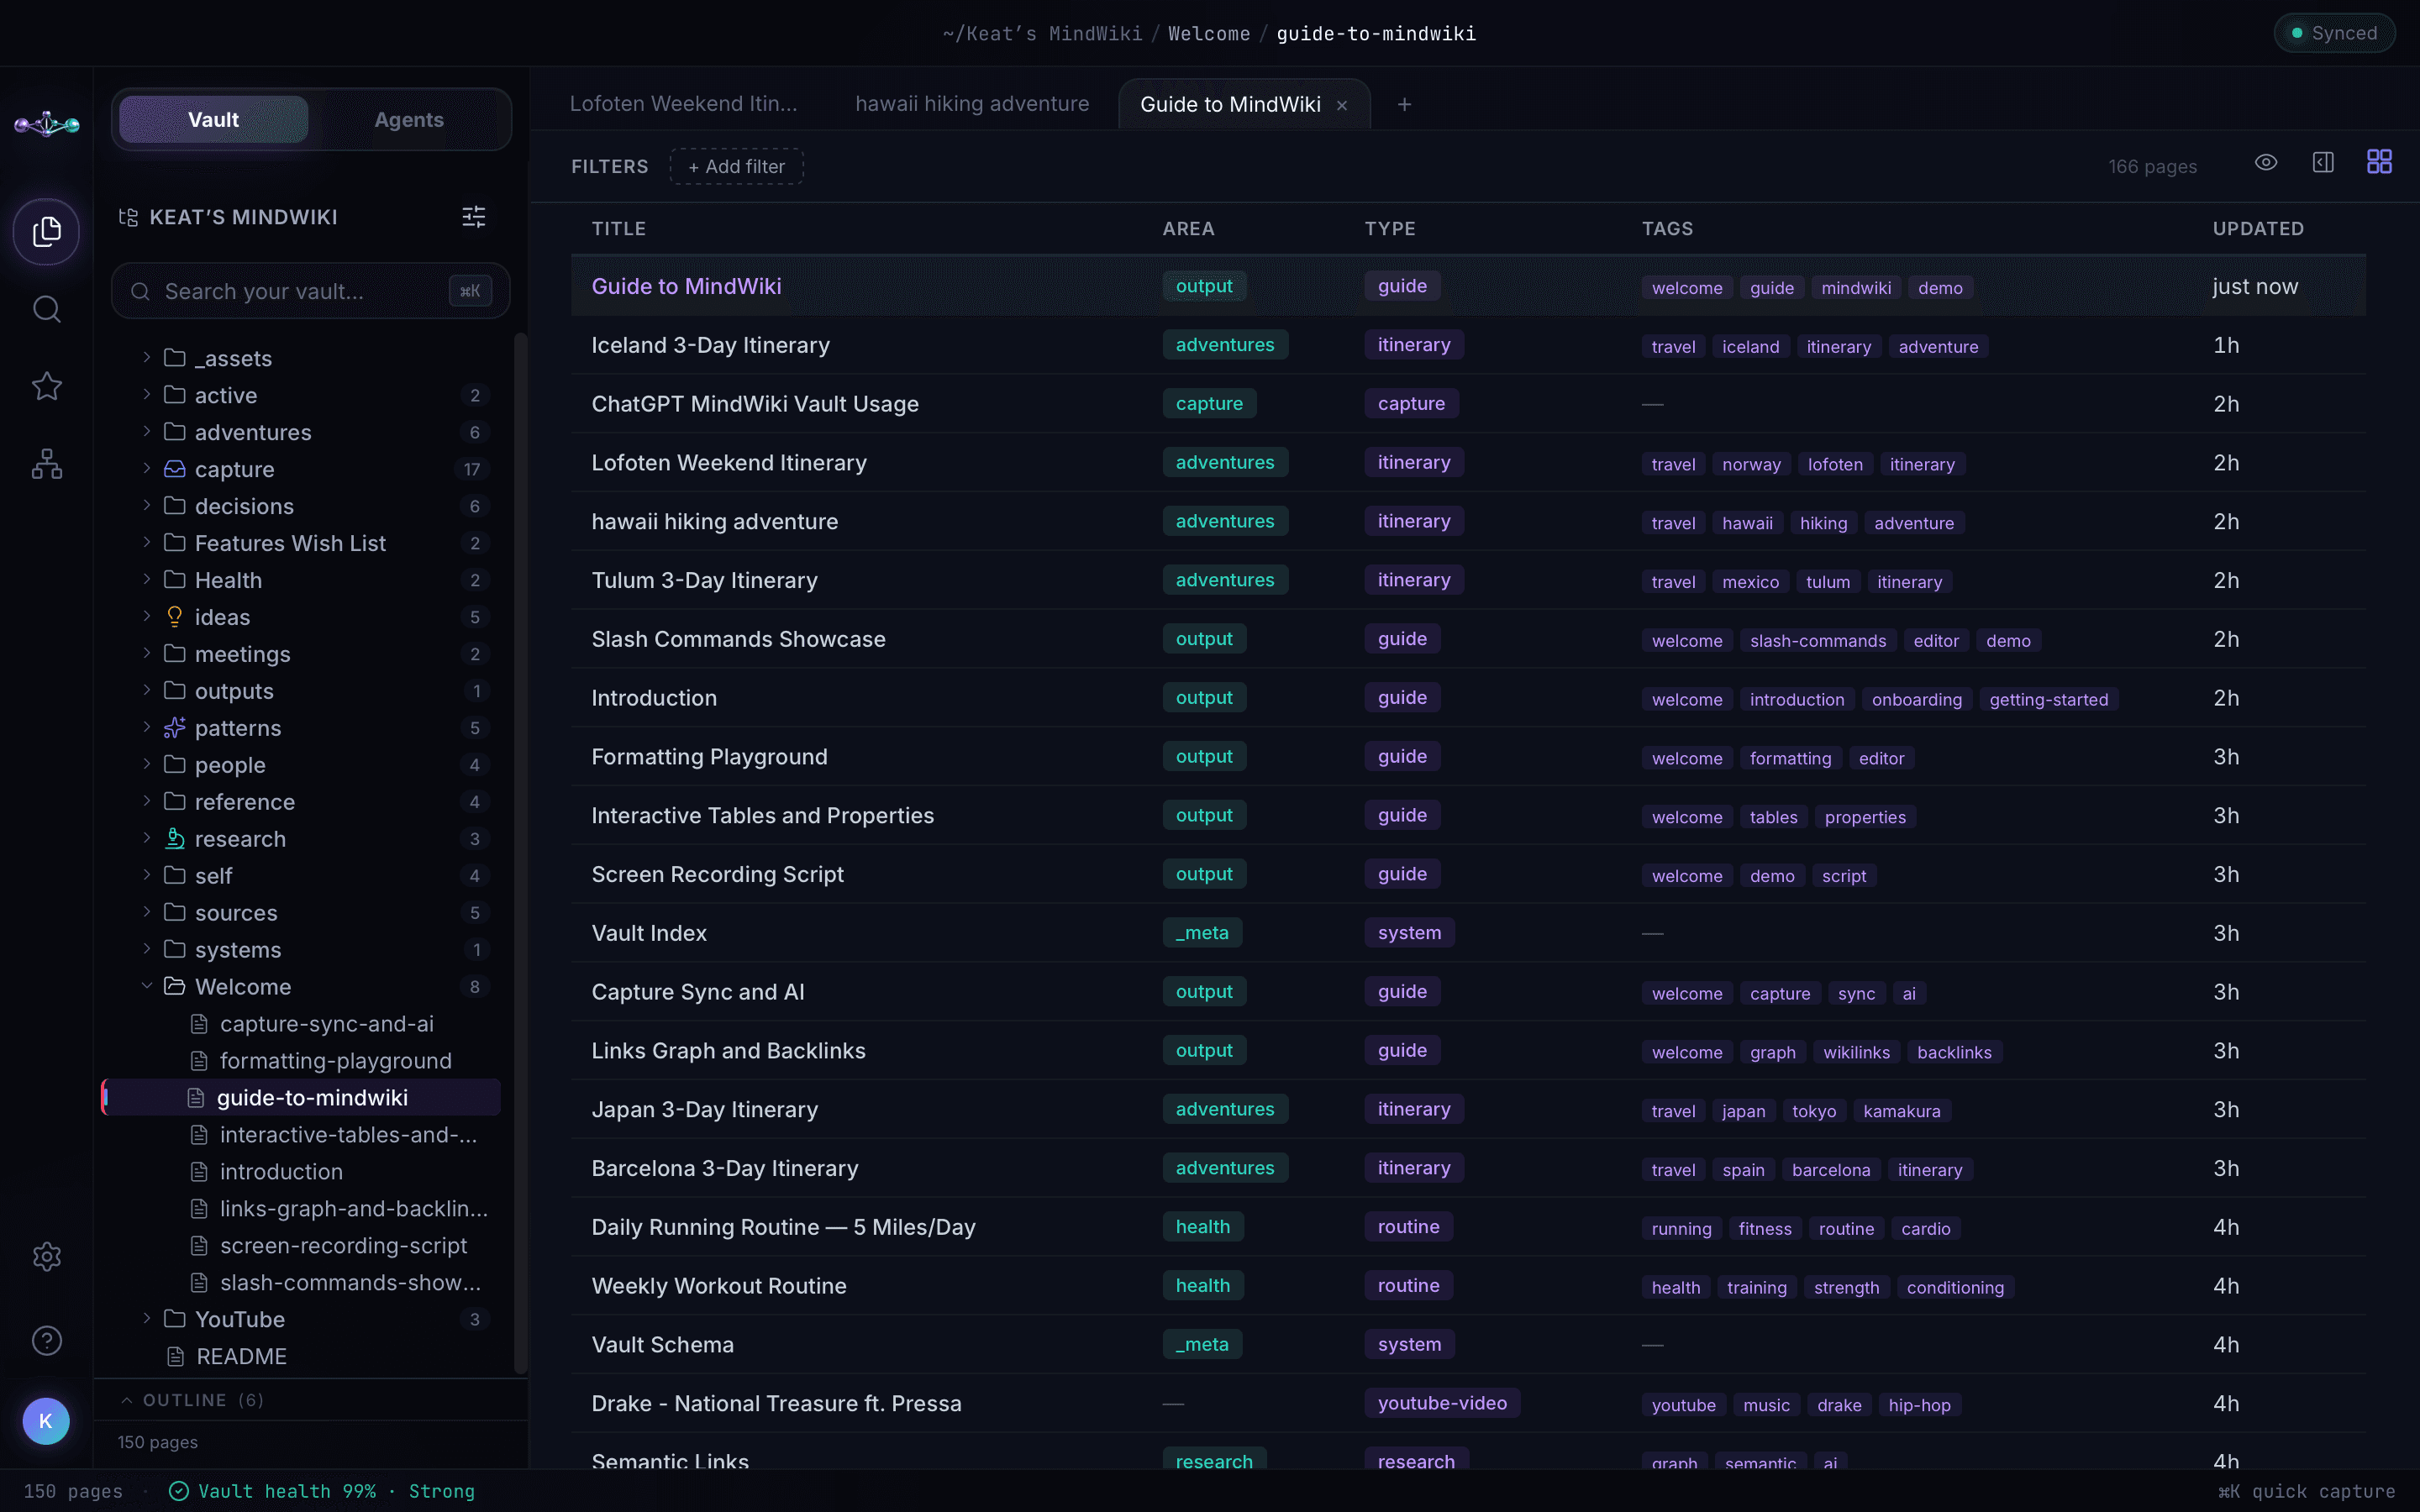This screenshot has height=1512, width=2420.
Task: Open introduction file in Welcome folder
Action: coord(281,1171)
